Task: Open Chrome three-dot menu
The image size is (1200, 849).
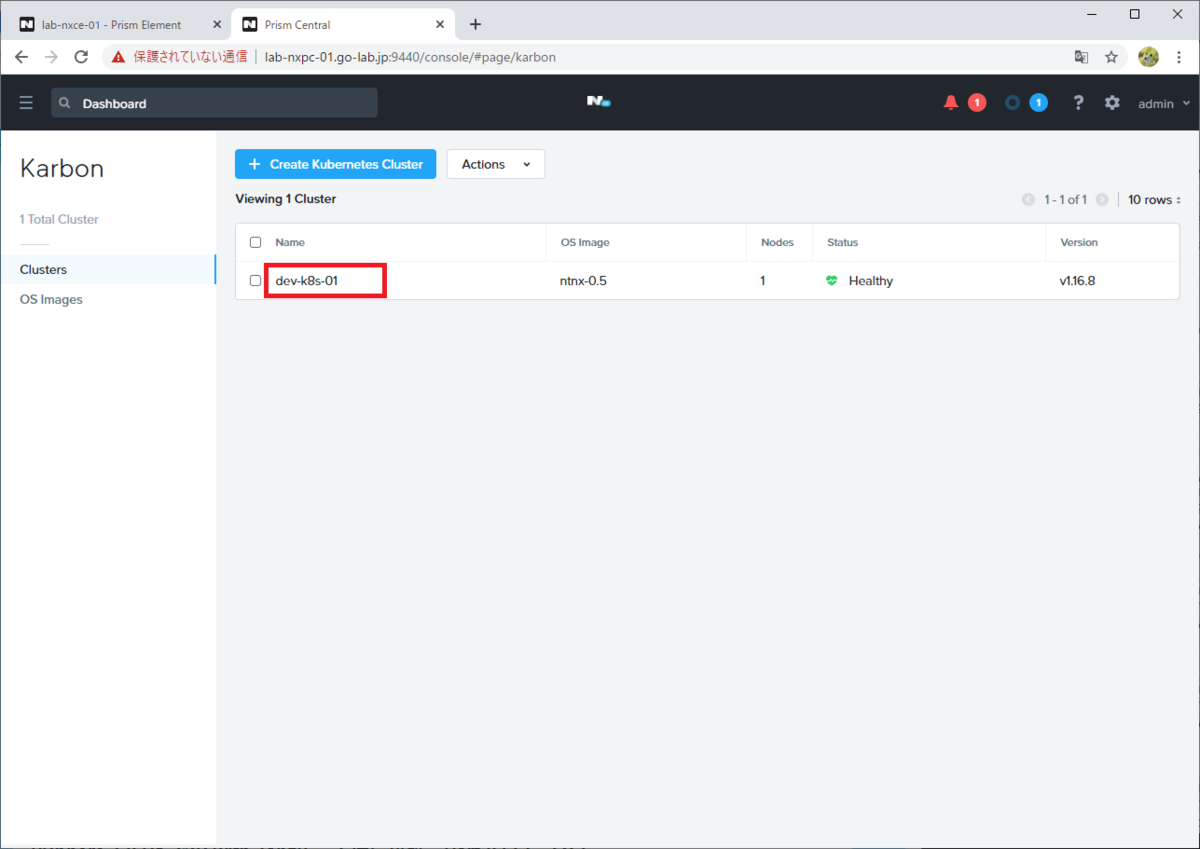Action: point(1180,57)
